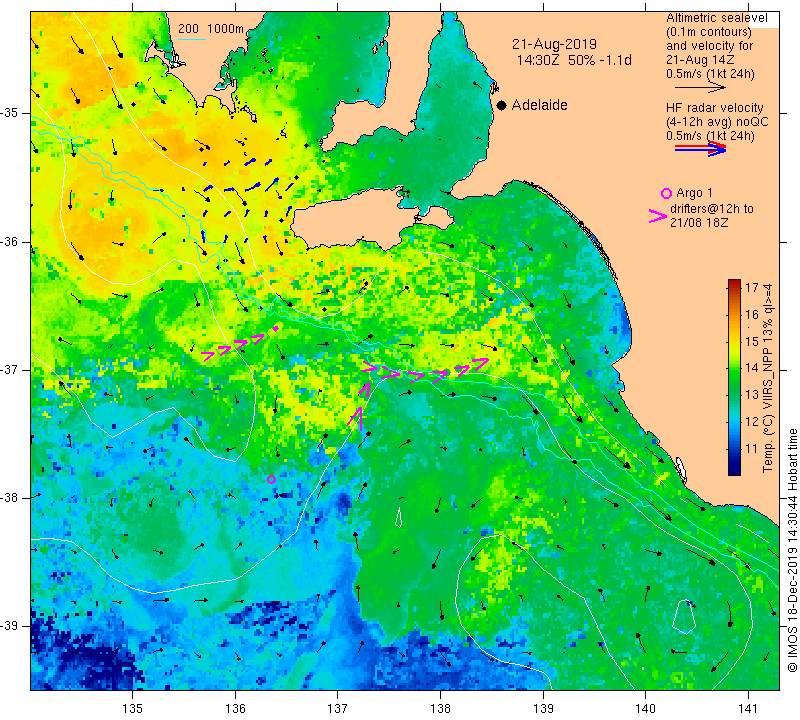
Task: Click the text 14:30Z 50% -1.1d
Action: point(574,60)
